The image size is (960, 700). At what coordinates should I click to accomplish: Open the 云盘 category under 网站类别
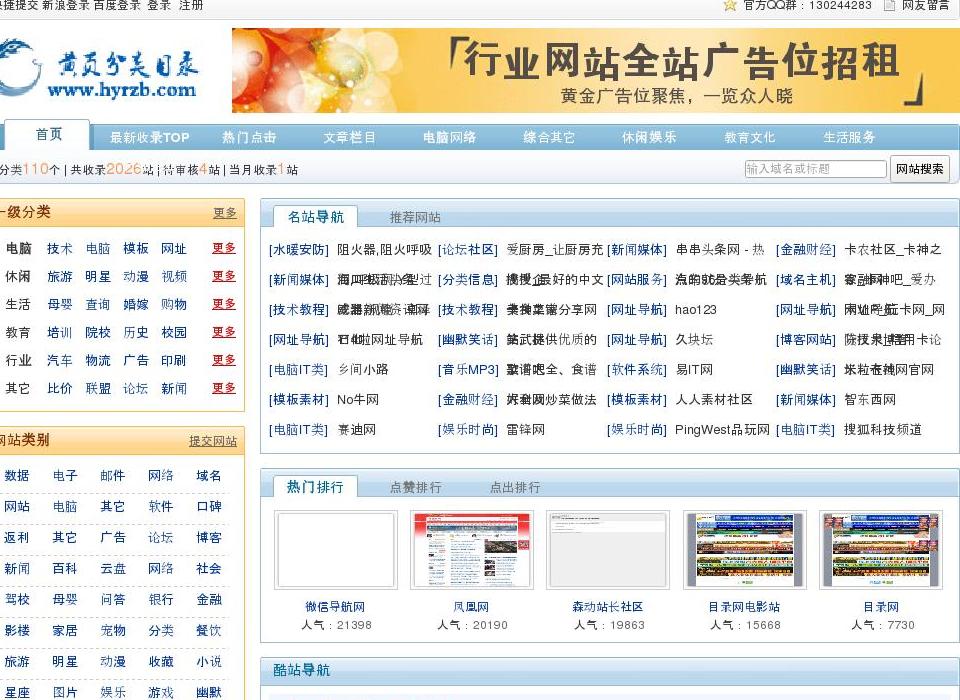113,568
